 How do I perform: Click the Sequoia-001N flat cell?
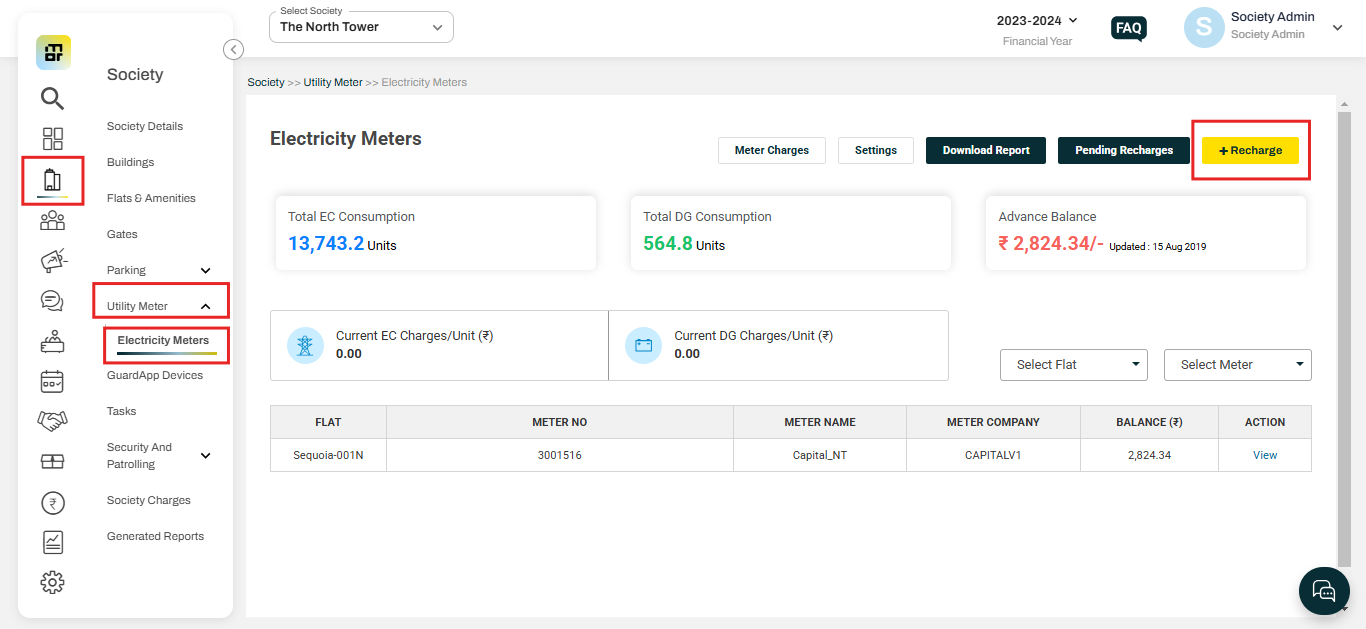[328, 455]
